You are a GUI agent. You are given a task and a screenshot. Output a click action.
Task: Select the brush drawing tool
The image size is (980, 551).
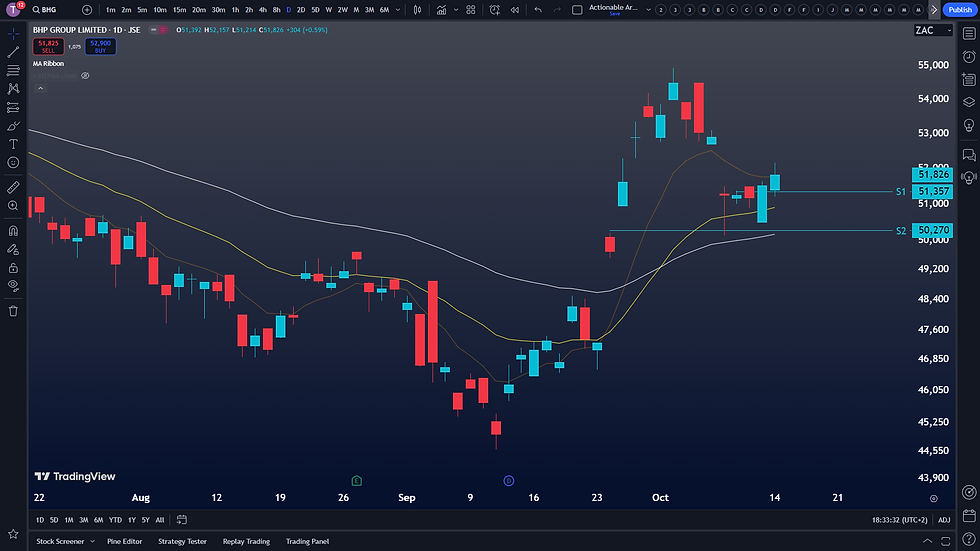point(13,126)
